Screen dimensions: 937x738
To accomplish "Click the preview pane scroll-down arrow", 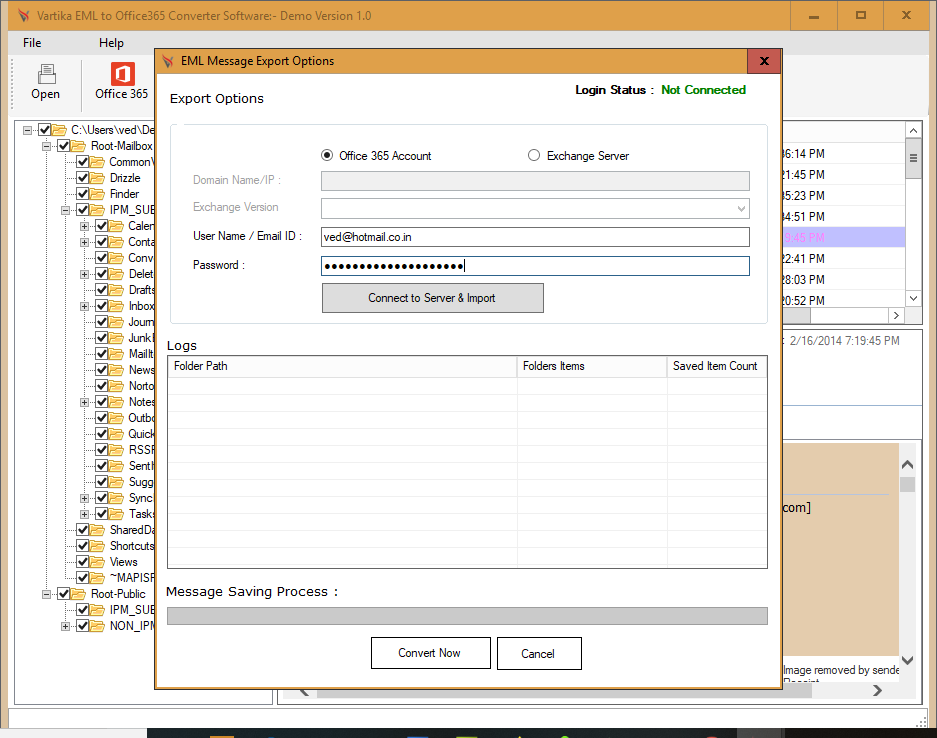I will point(907,660).
